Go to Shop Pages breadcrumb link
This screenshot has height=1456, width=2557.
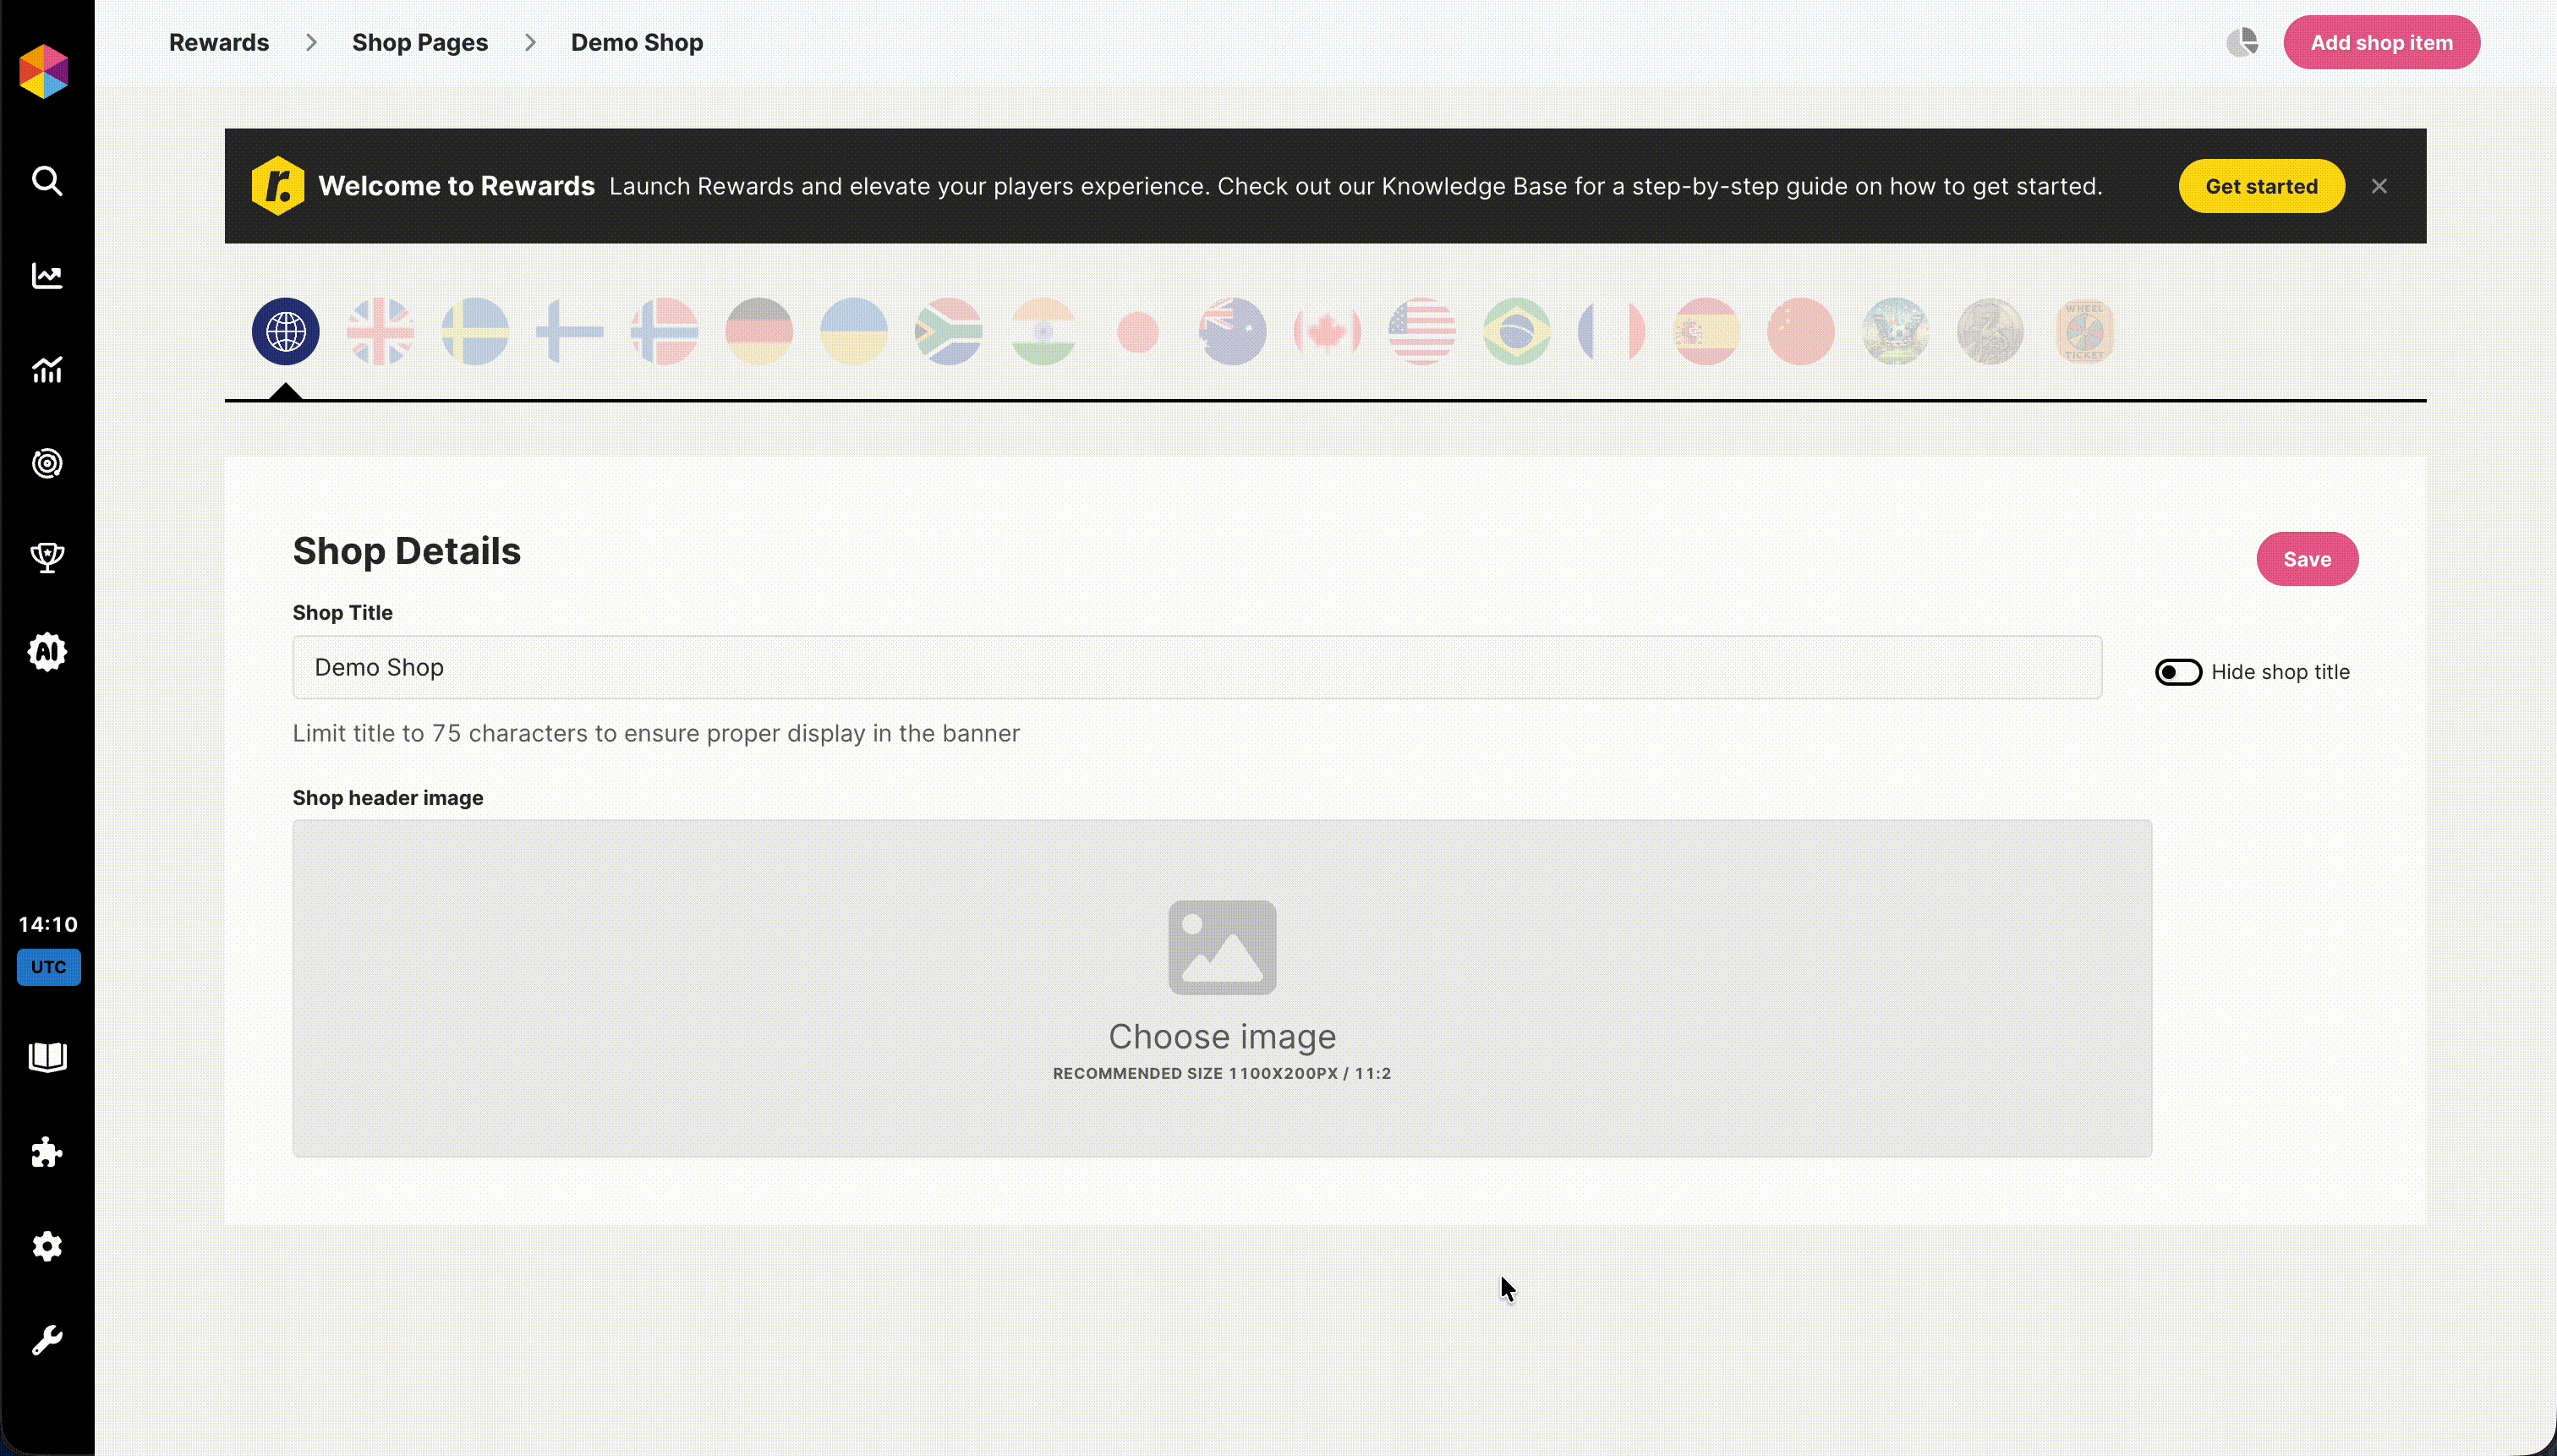coord(420,43)
